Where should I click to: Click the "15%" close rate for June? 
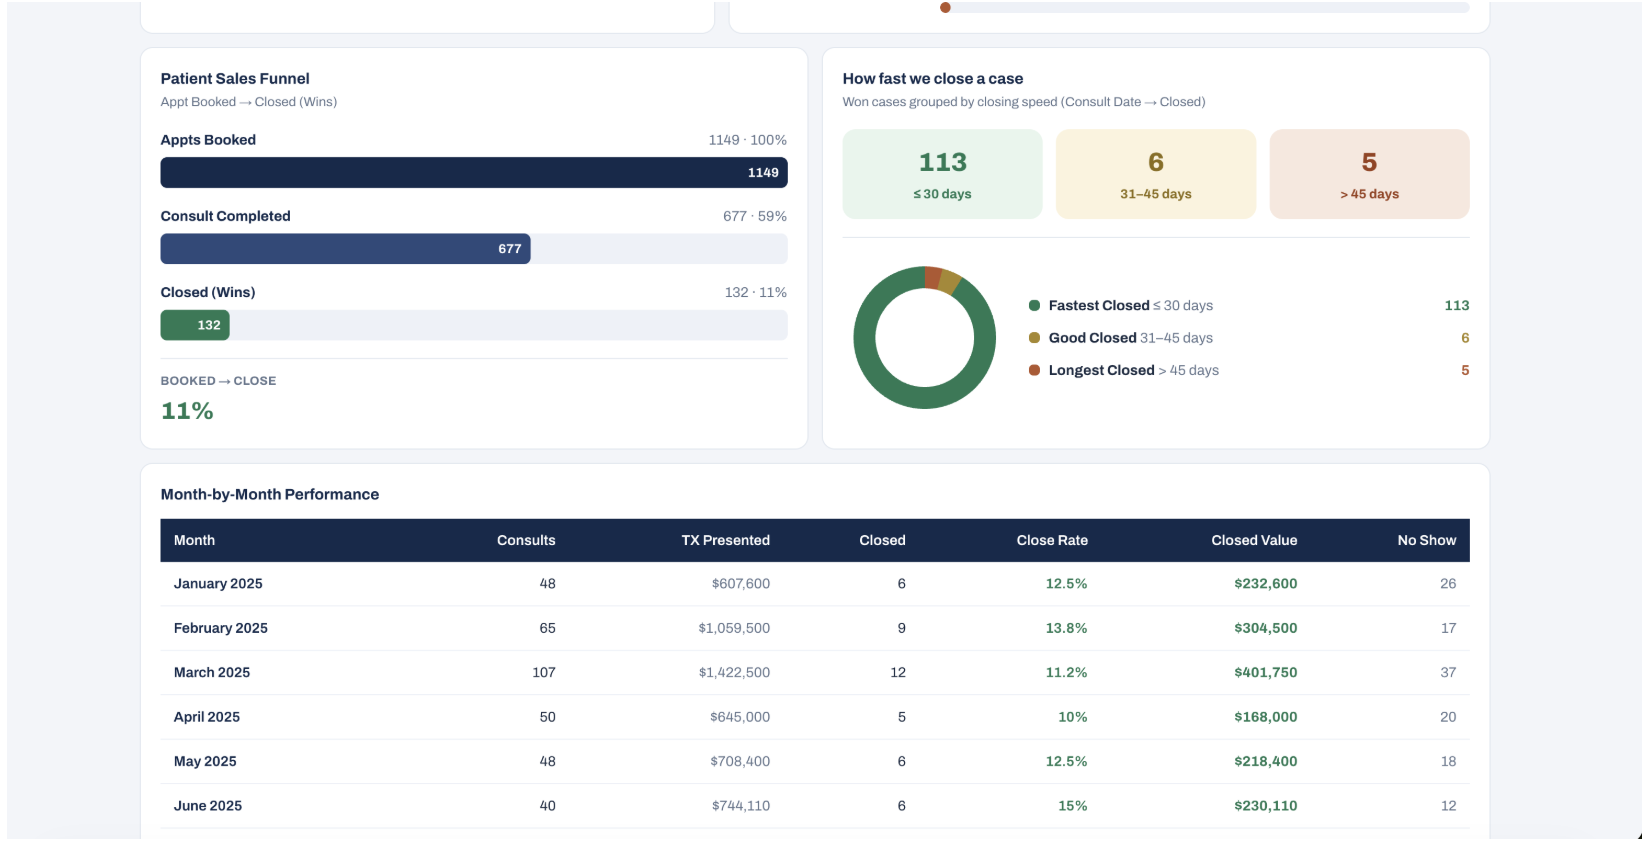coord(1073,806)
